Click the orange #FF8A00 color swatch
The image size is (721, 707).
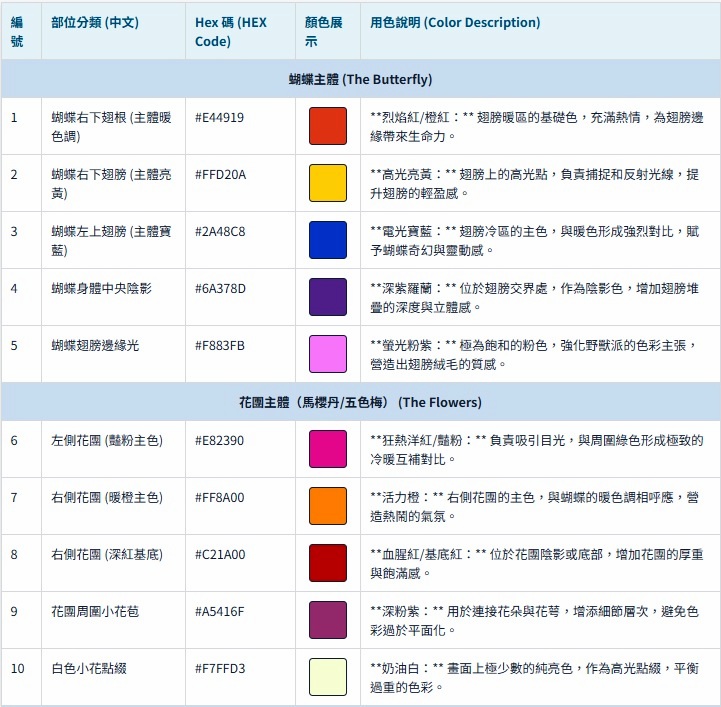tap(327, 506)
